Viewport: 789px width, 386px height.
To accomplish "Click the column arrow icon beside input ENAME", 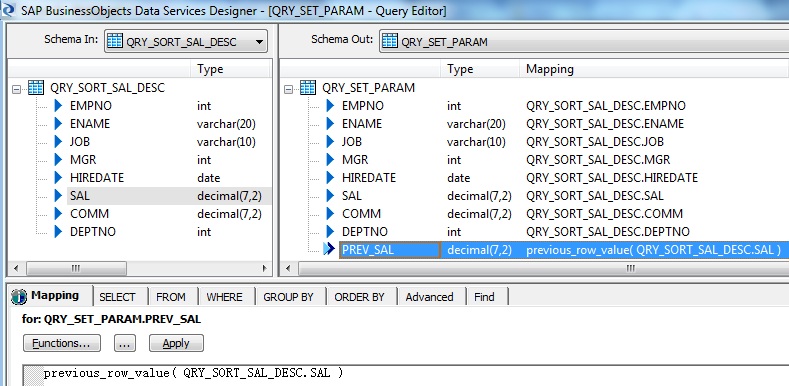I will 58,124.
